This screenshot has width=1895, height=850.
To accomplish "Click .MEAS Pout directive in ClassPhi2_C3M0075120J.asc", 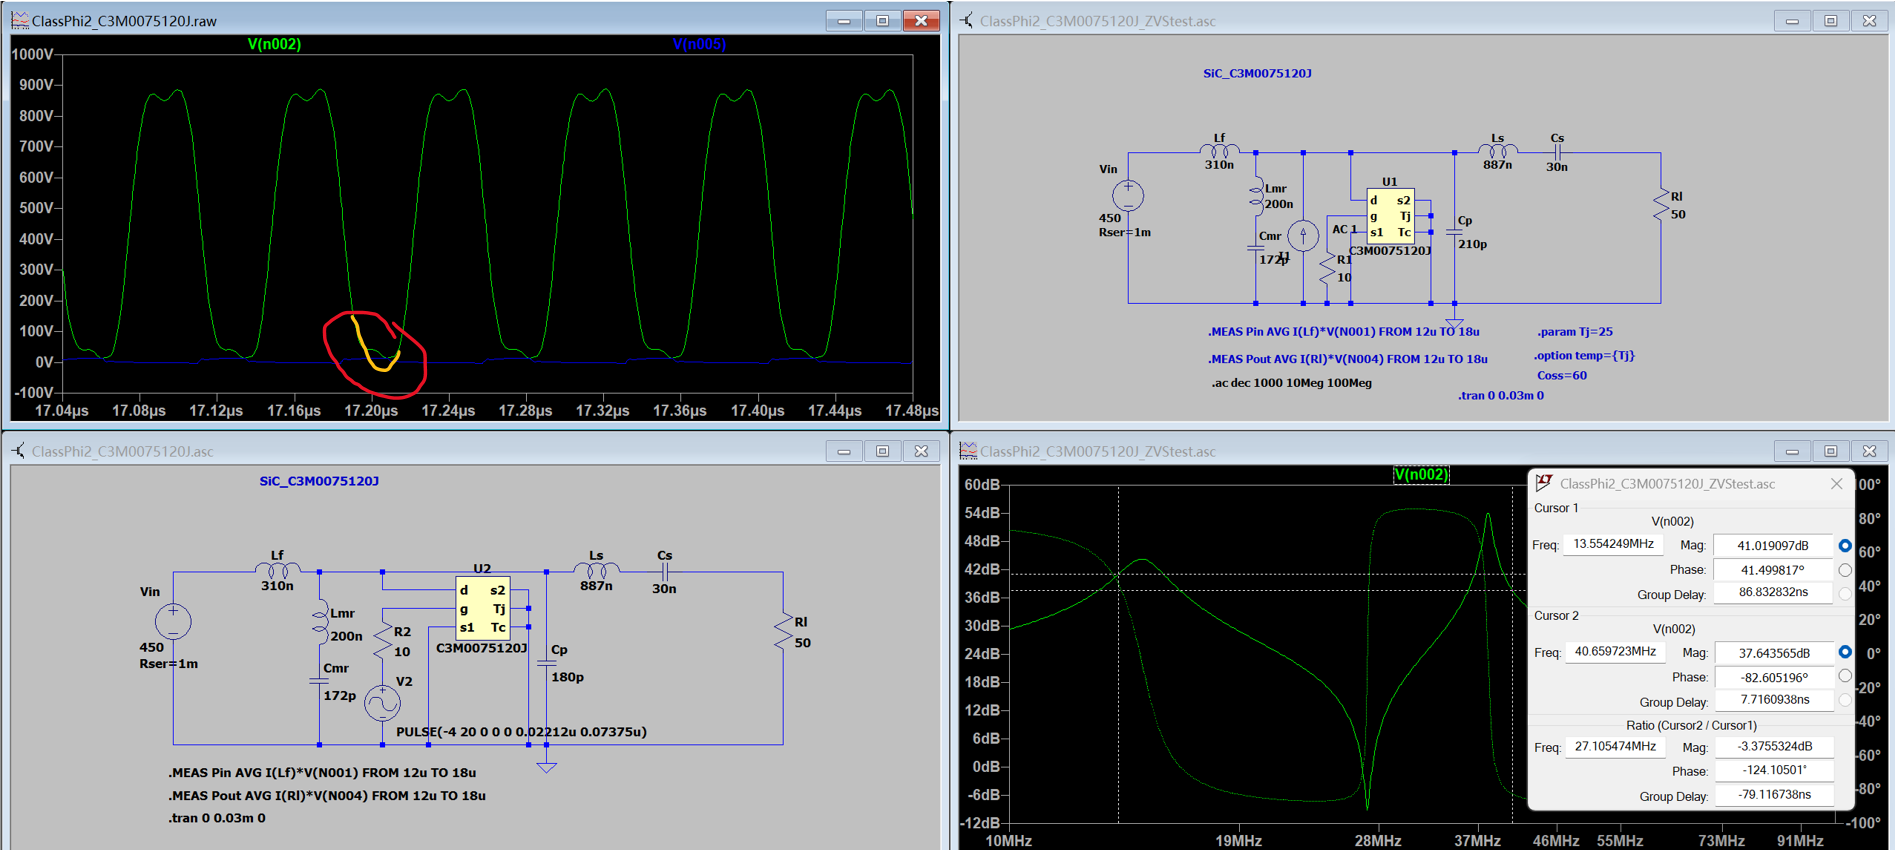I will [327, 796].
